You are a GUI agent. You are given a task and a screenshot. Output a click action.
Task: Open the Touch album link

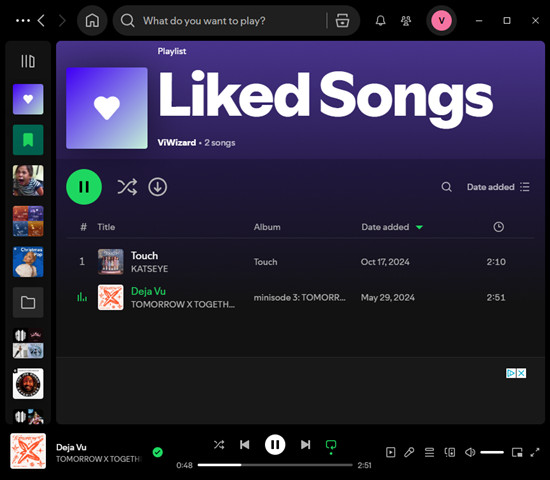[266, 262]
